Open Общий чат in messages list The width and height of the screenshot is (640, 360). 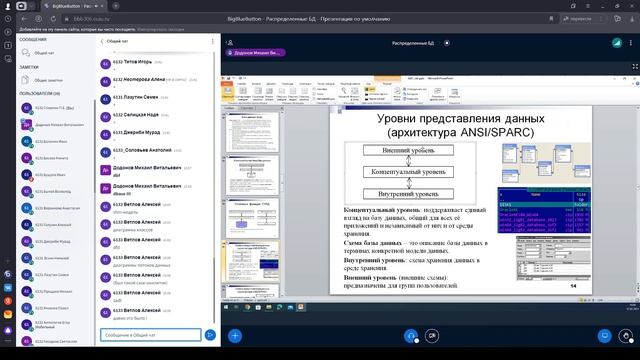coord(44,53)
